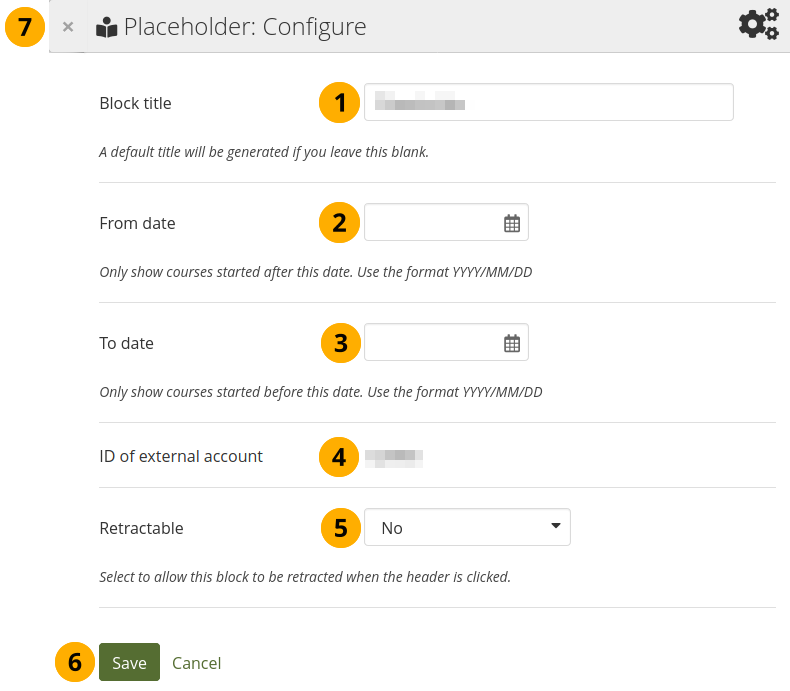790x691 pixels.
Task: Click inside the From date input box
Action: (x=432, y=223)
